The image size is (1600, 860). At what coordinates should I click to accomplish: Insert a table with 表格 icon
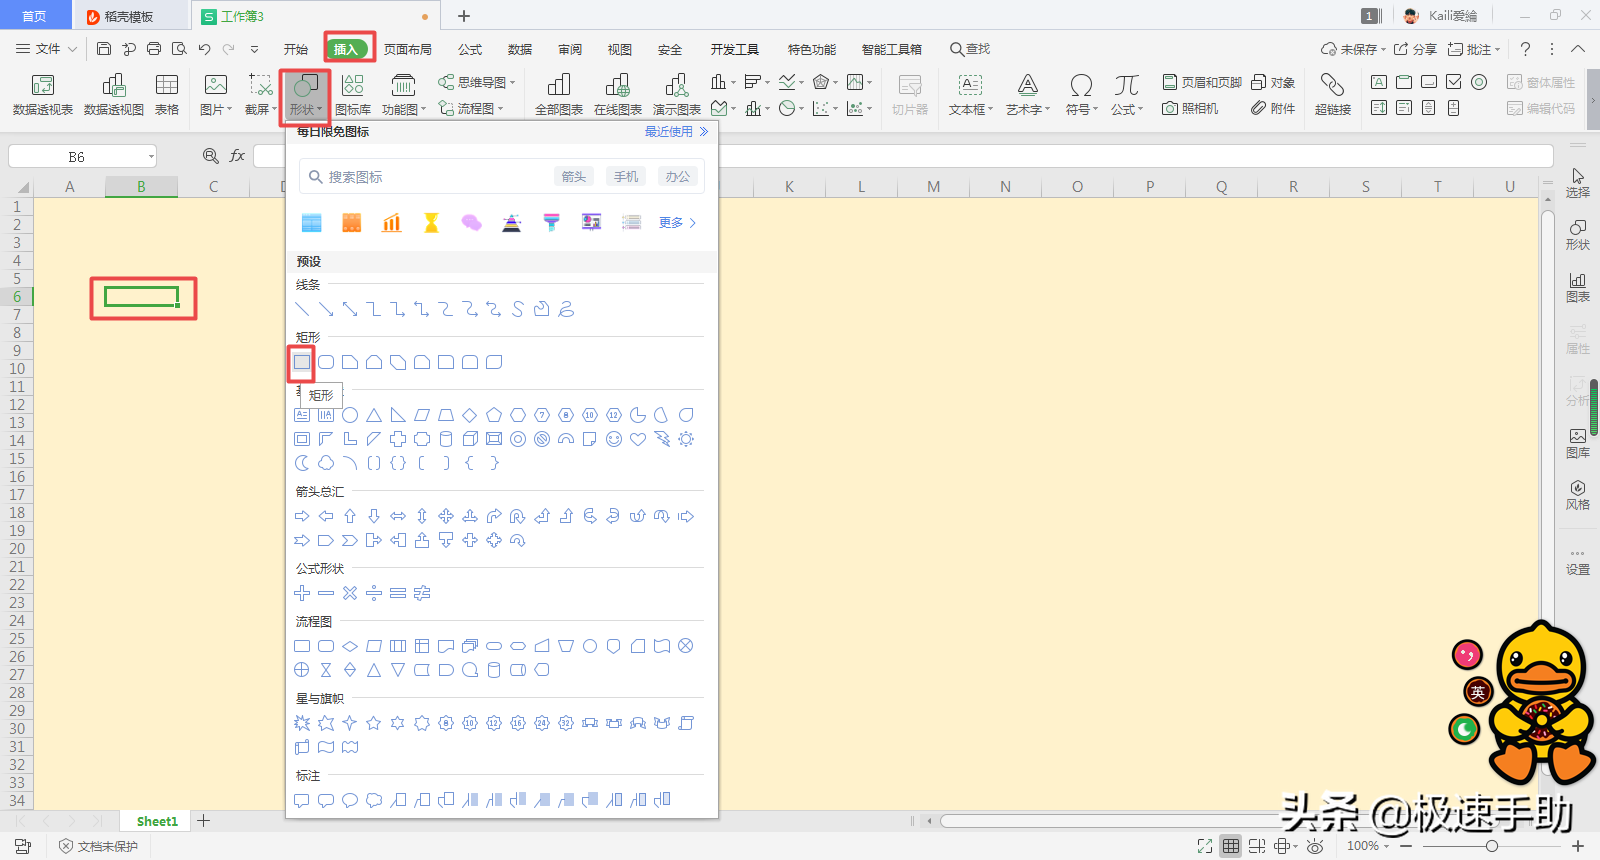[x=167, y=95]
